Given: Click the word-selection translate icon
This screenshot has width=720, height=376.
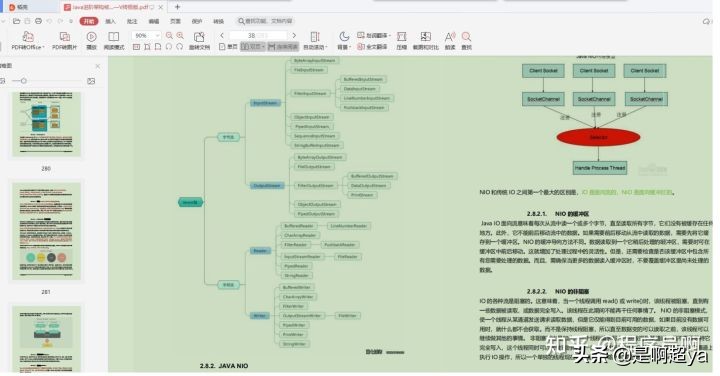Looking at the screenshot, I should 361,35.
